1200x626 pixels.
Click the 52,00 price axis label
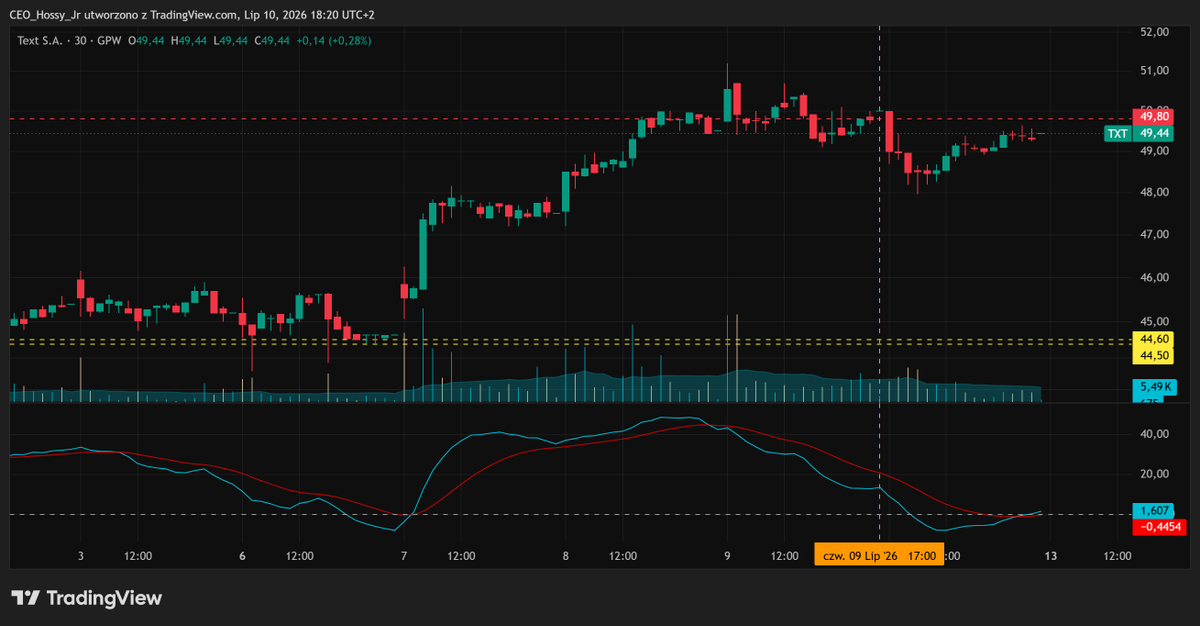pyautogui.click(x=1155, y=32)
